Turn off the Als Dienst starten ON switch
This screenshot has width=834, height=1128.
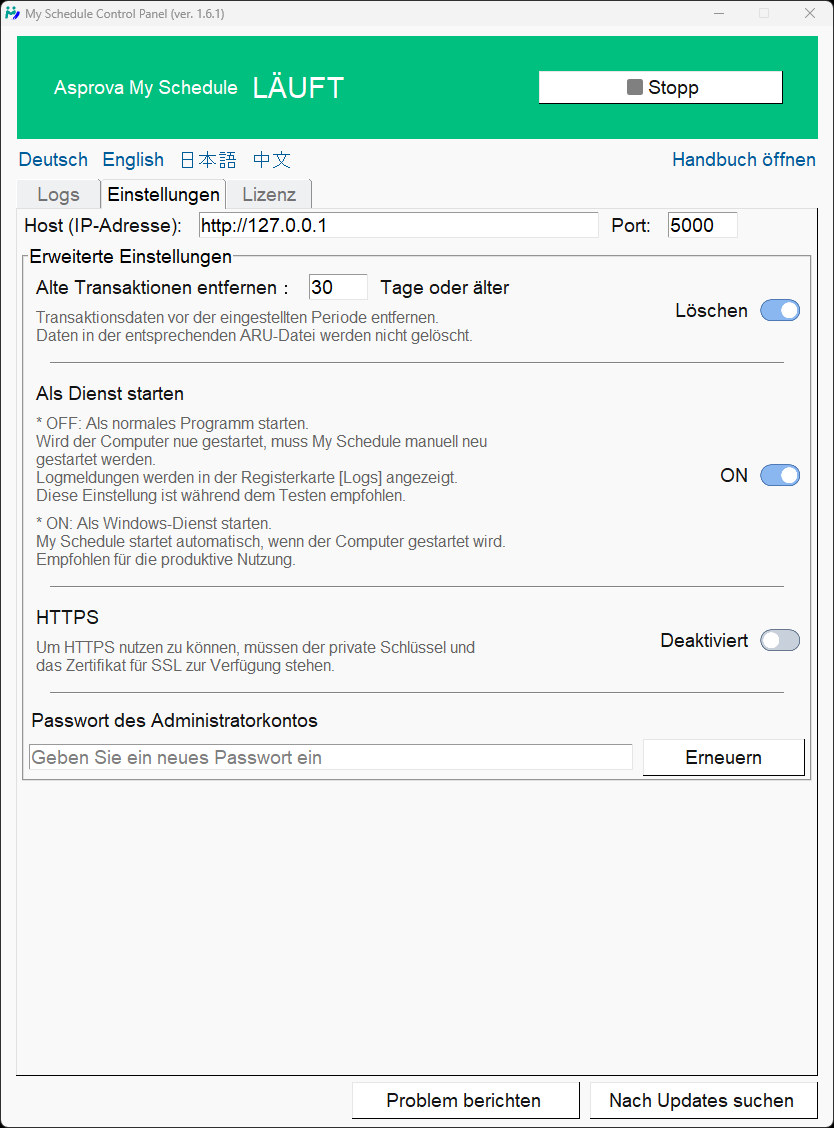click(780, 476)
